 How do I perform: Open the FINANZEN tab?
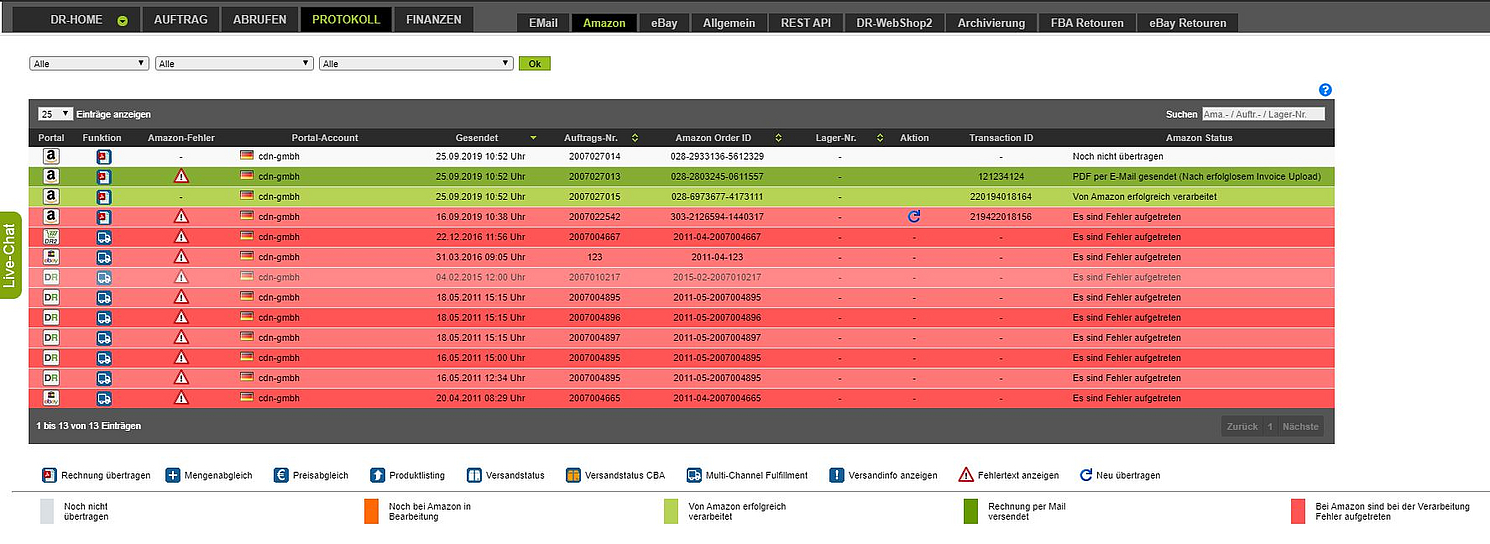coord(434,19)
